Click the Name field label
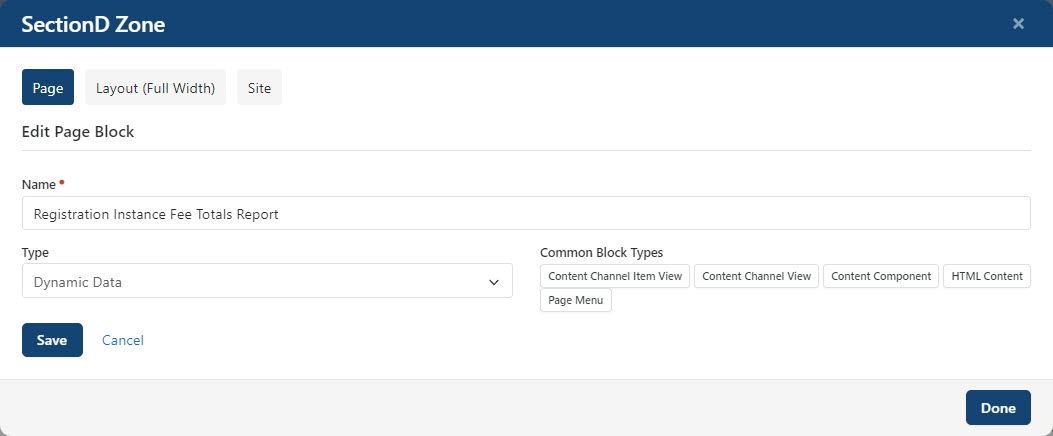This screenshot has width=1053, height=436. tap(39, 184)
